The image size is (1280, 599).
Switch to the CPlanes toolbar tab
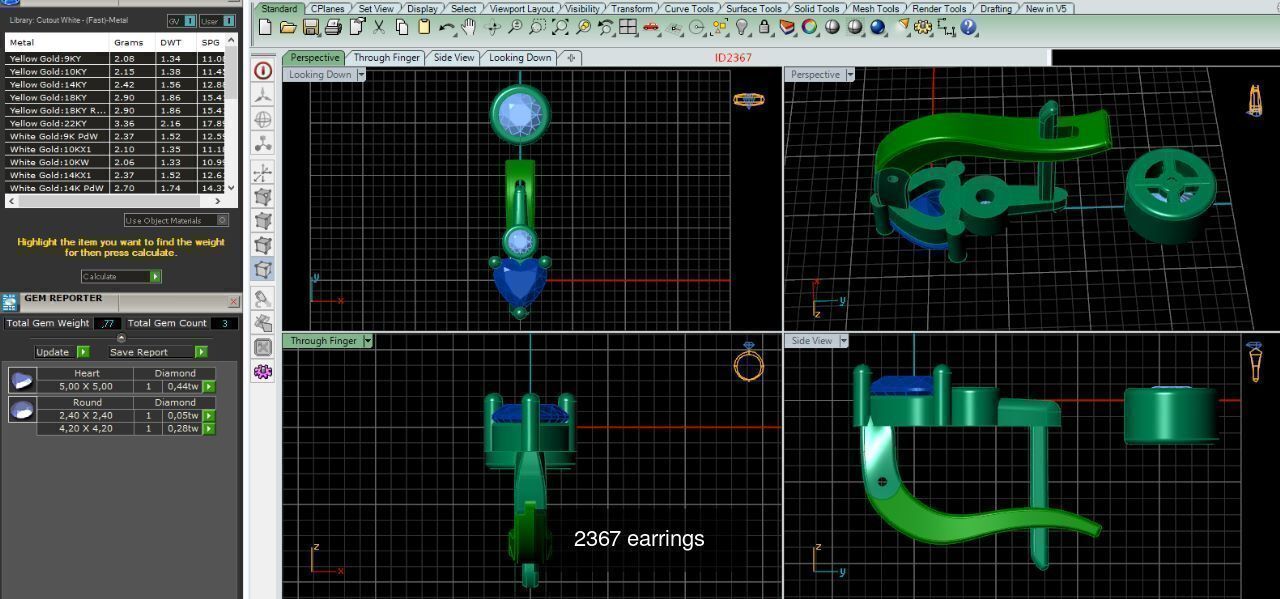click(327, 8)
